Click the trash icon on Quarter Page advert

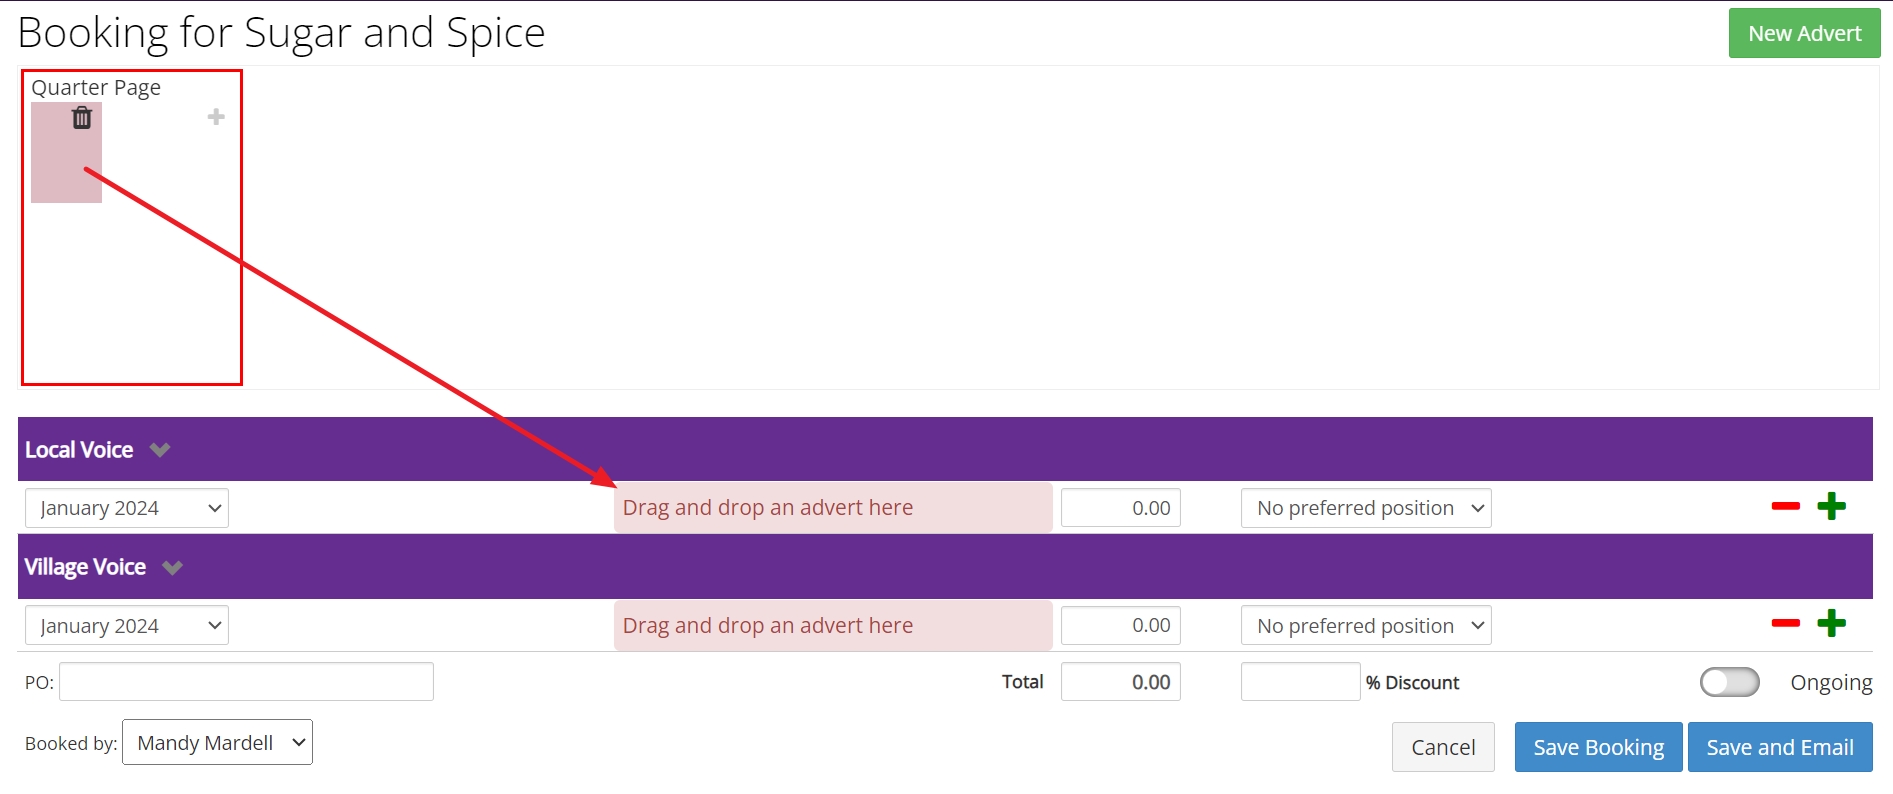pyautogui.click(x=82, y=118)
